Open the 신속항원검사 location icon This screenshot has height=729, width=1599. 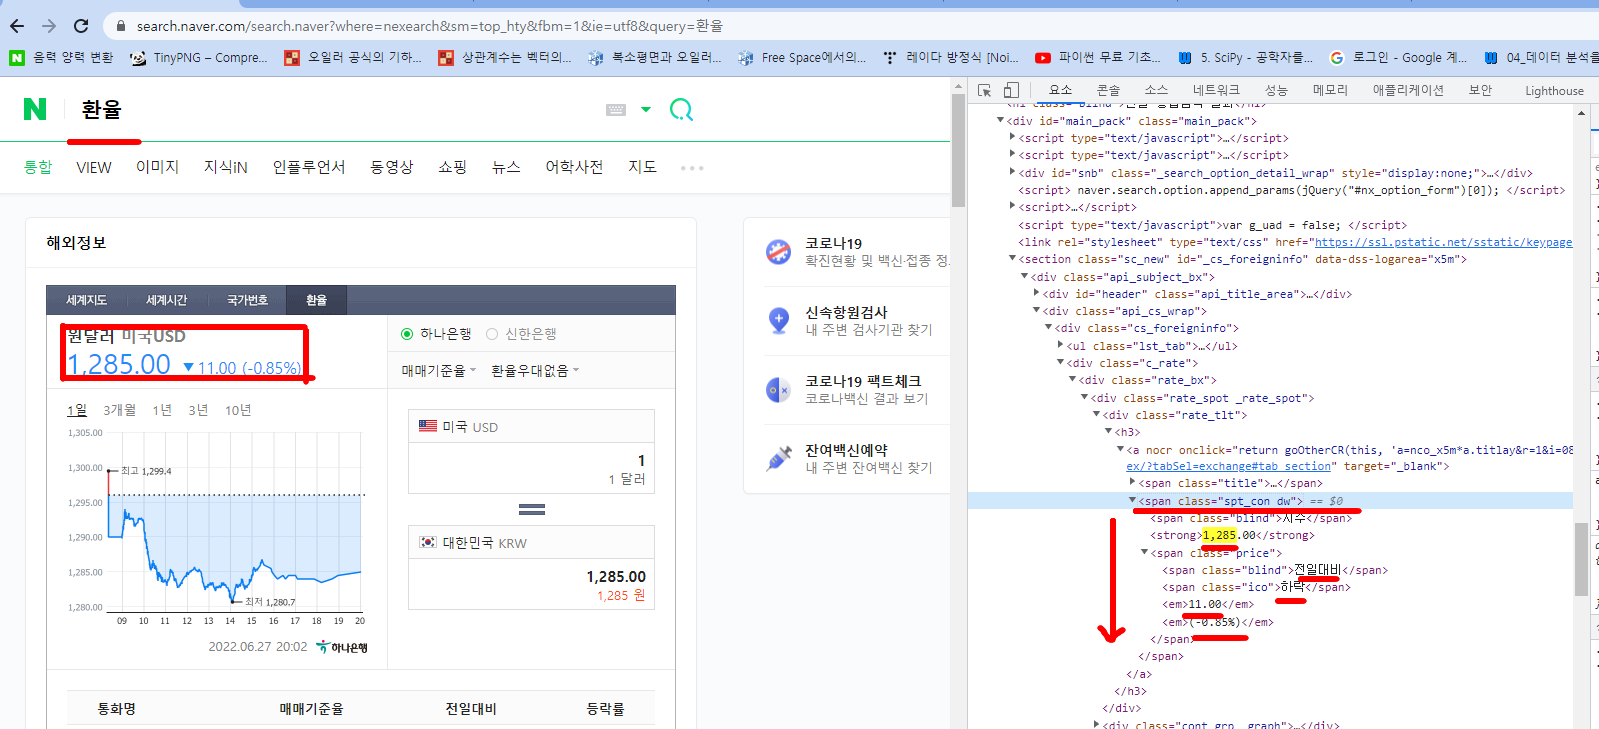778,321
